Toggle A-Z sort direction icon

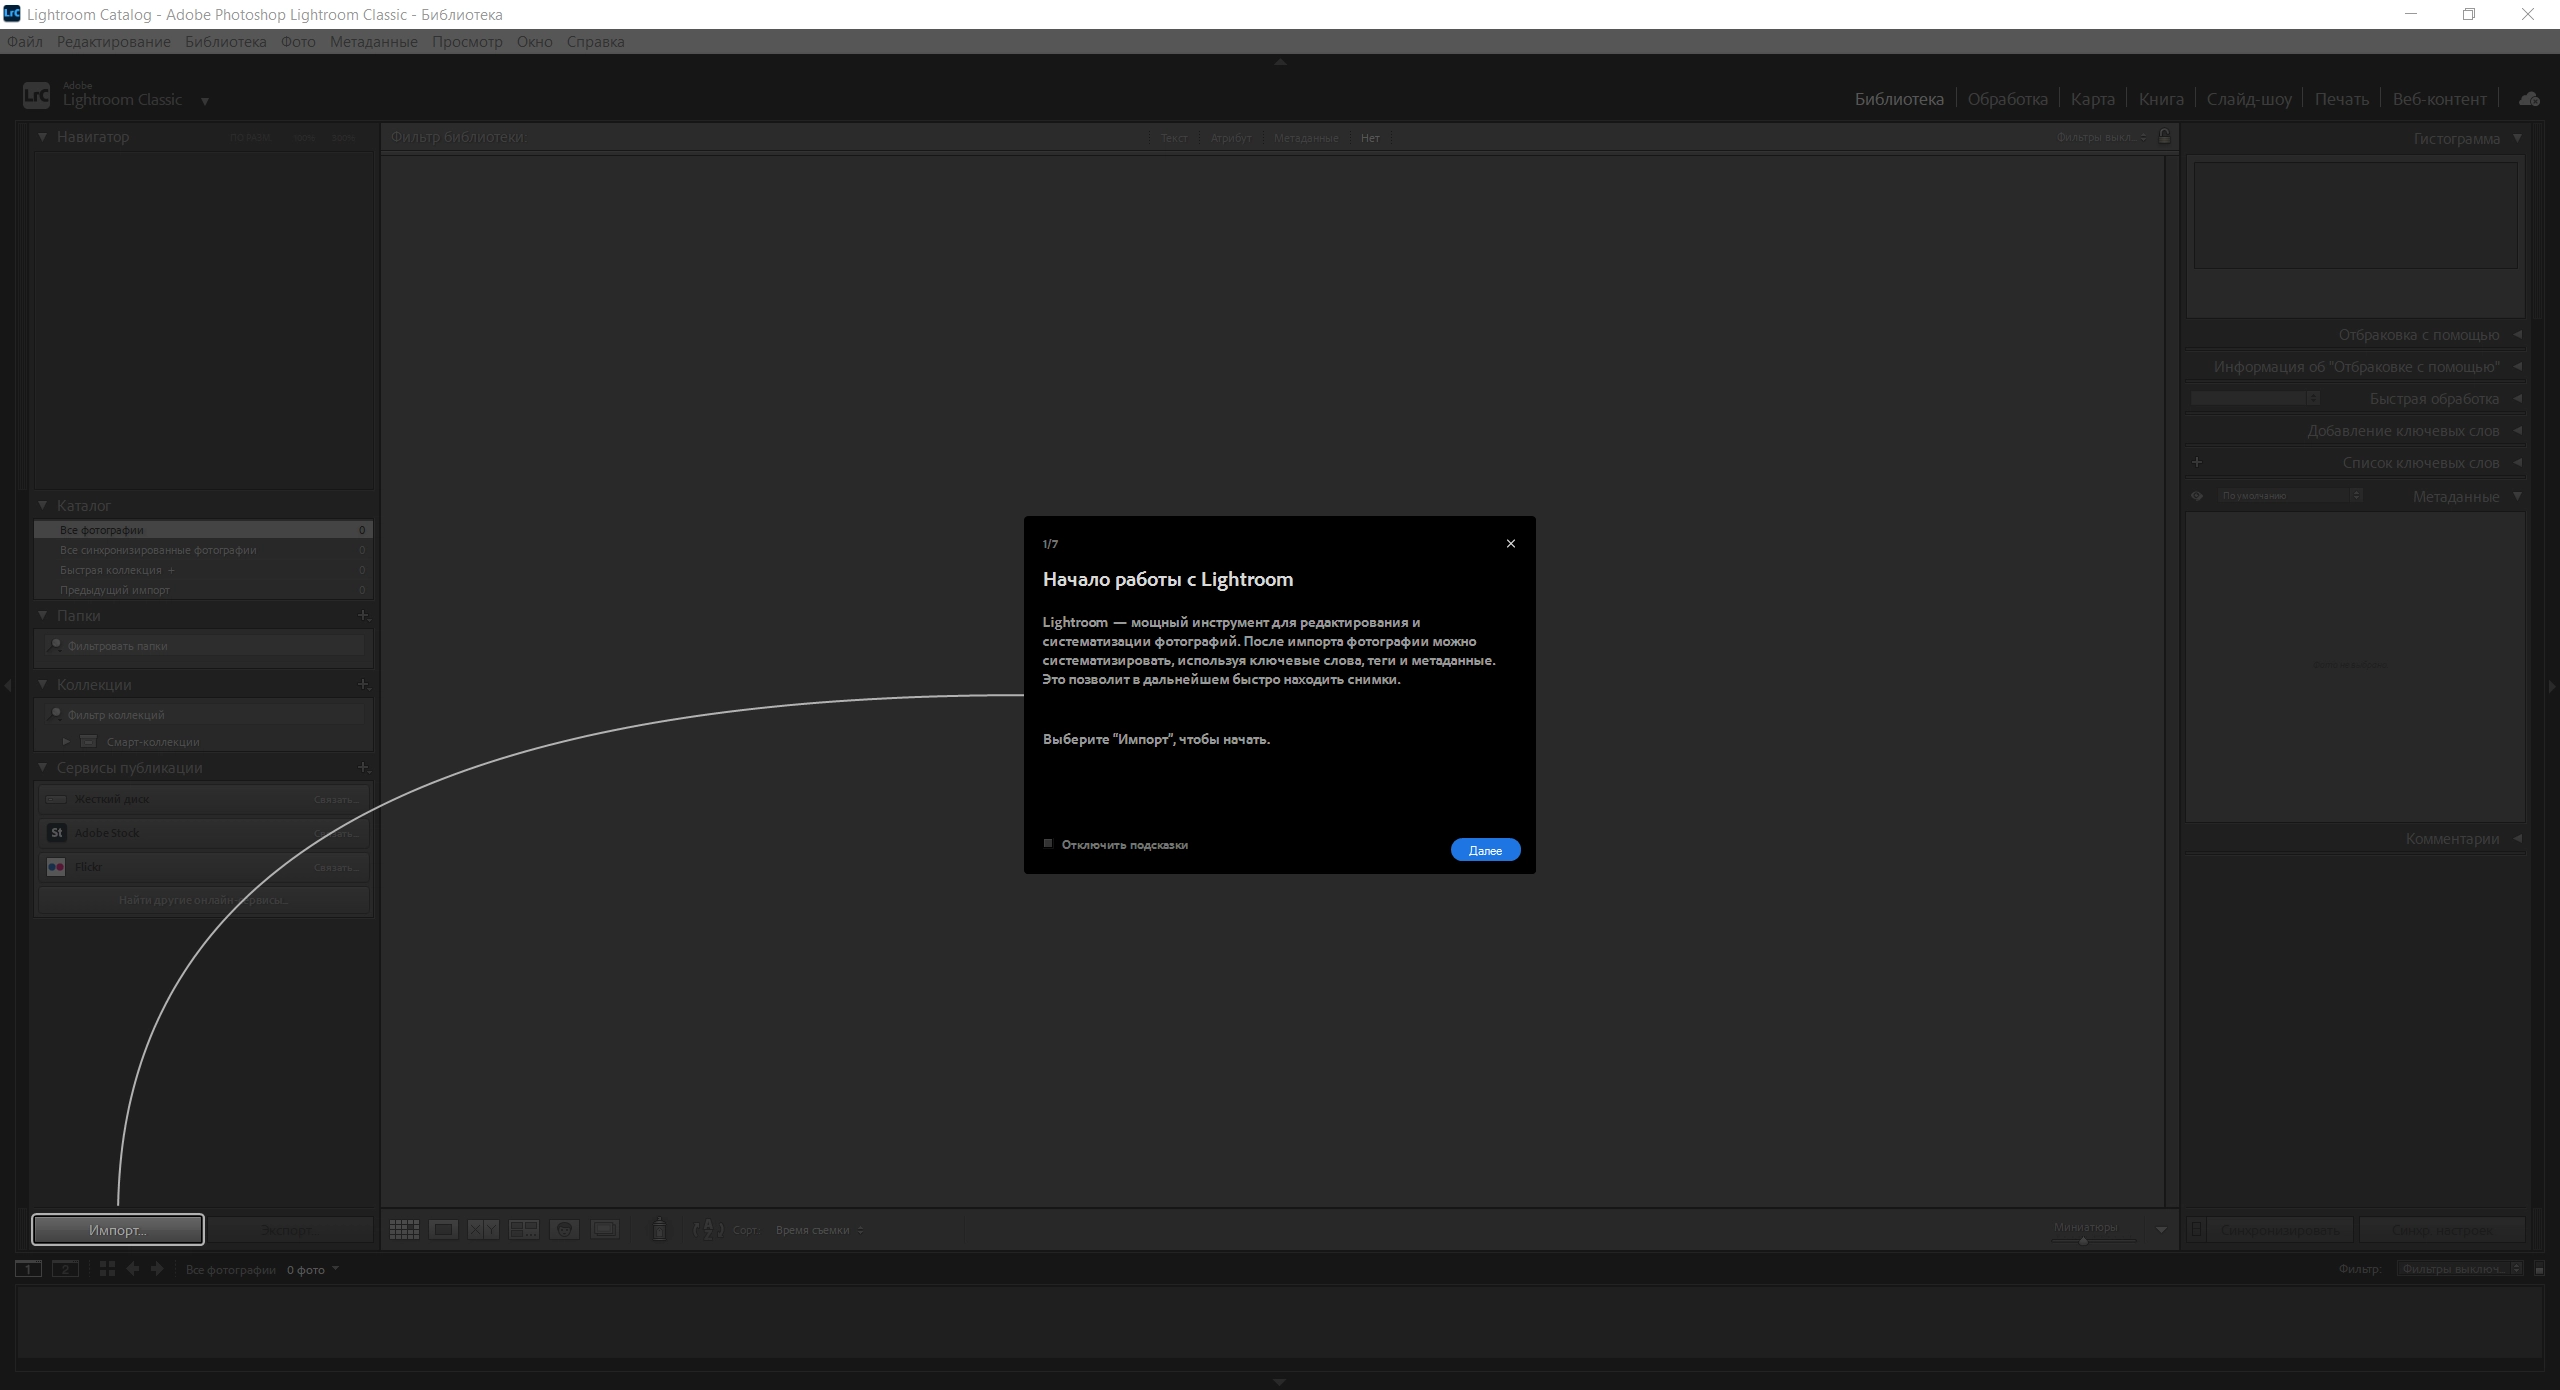708,1229
